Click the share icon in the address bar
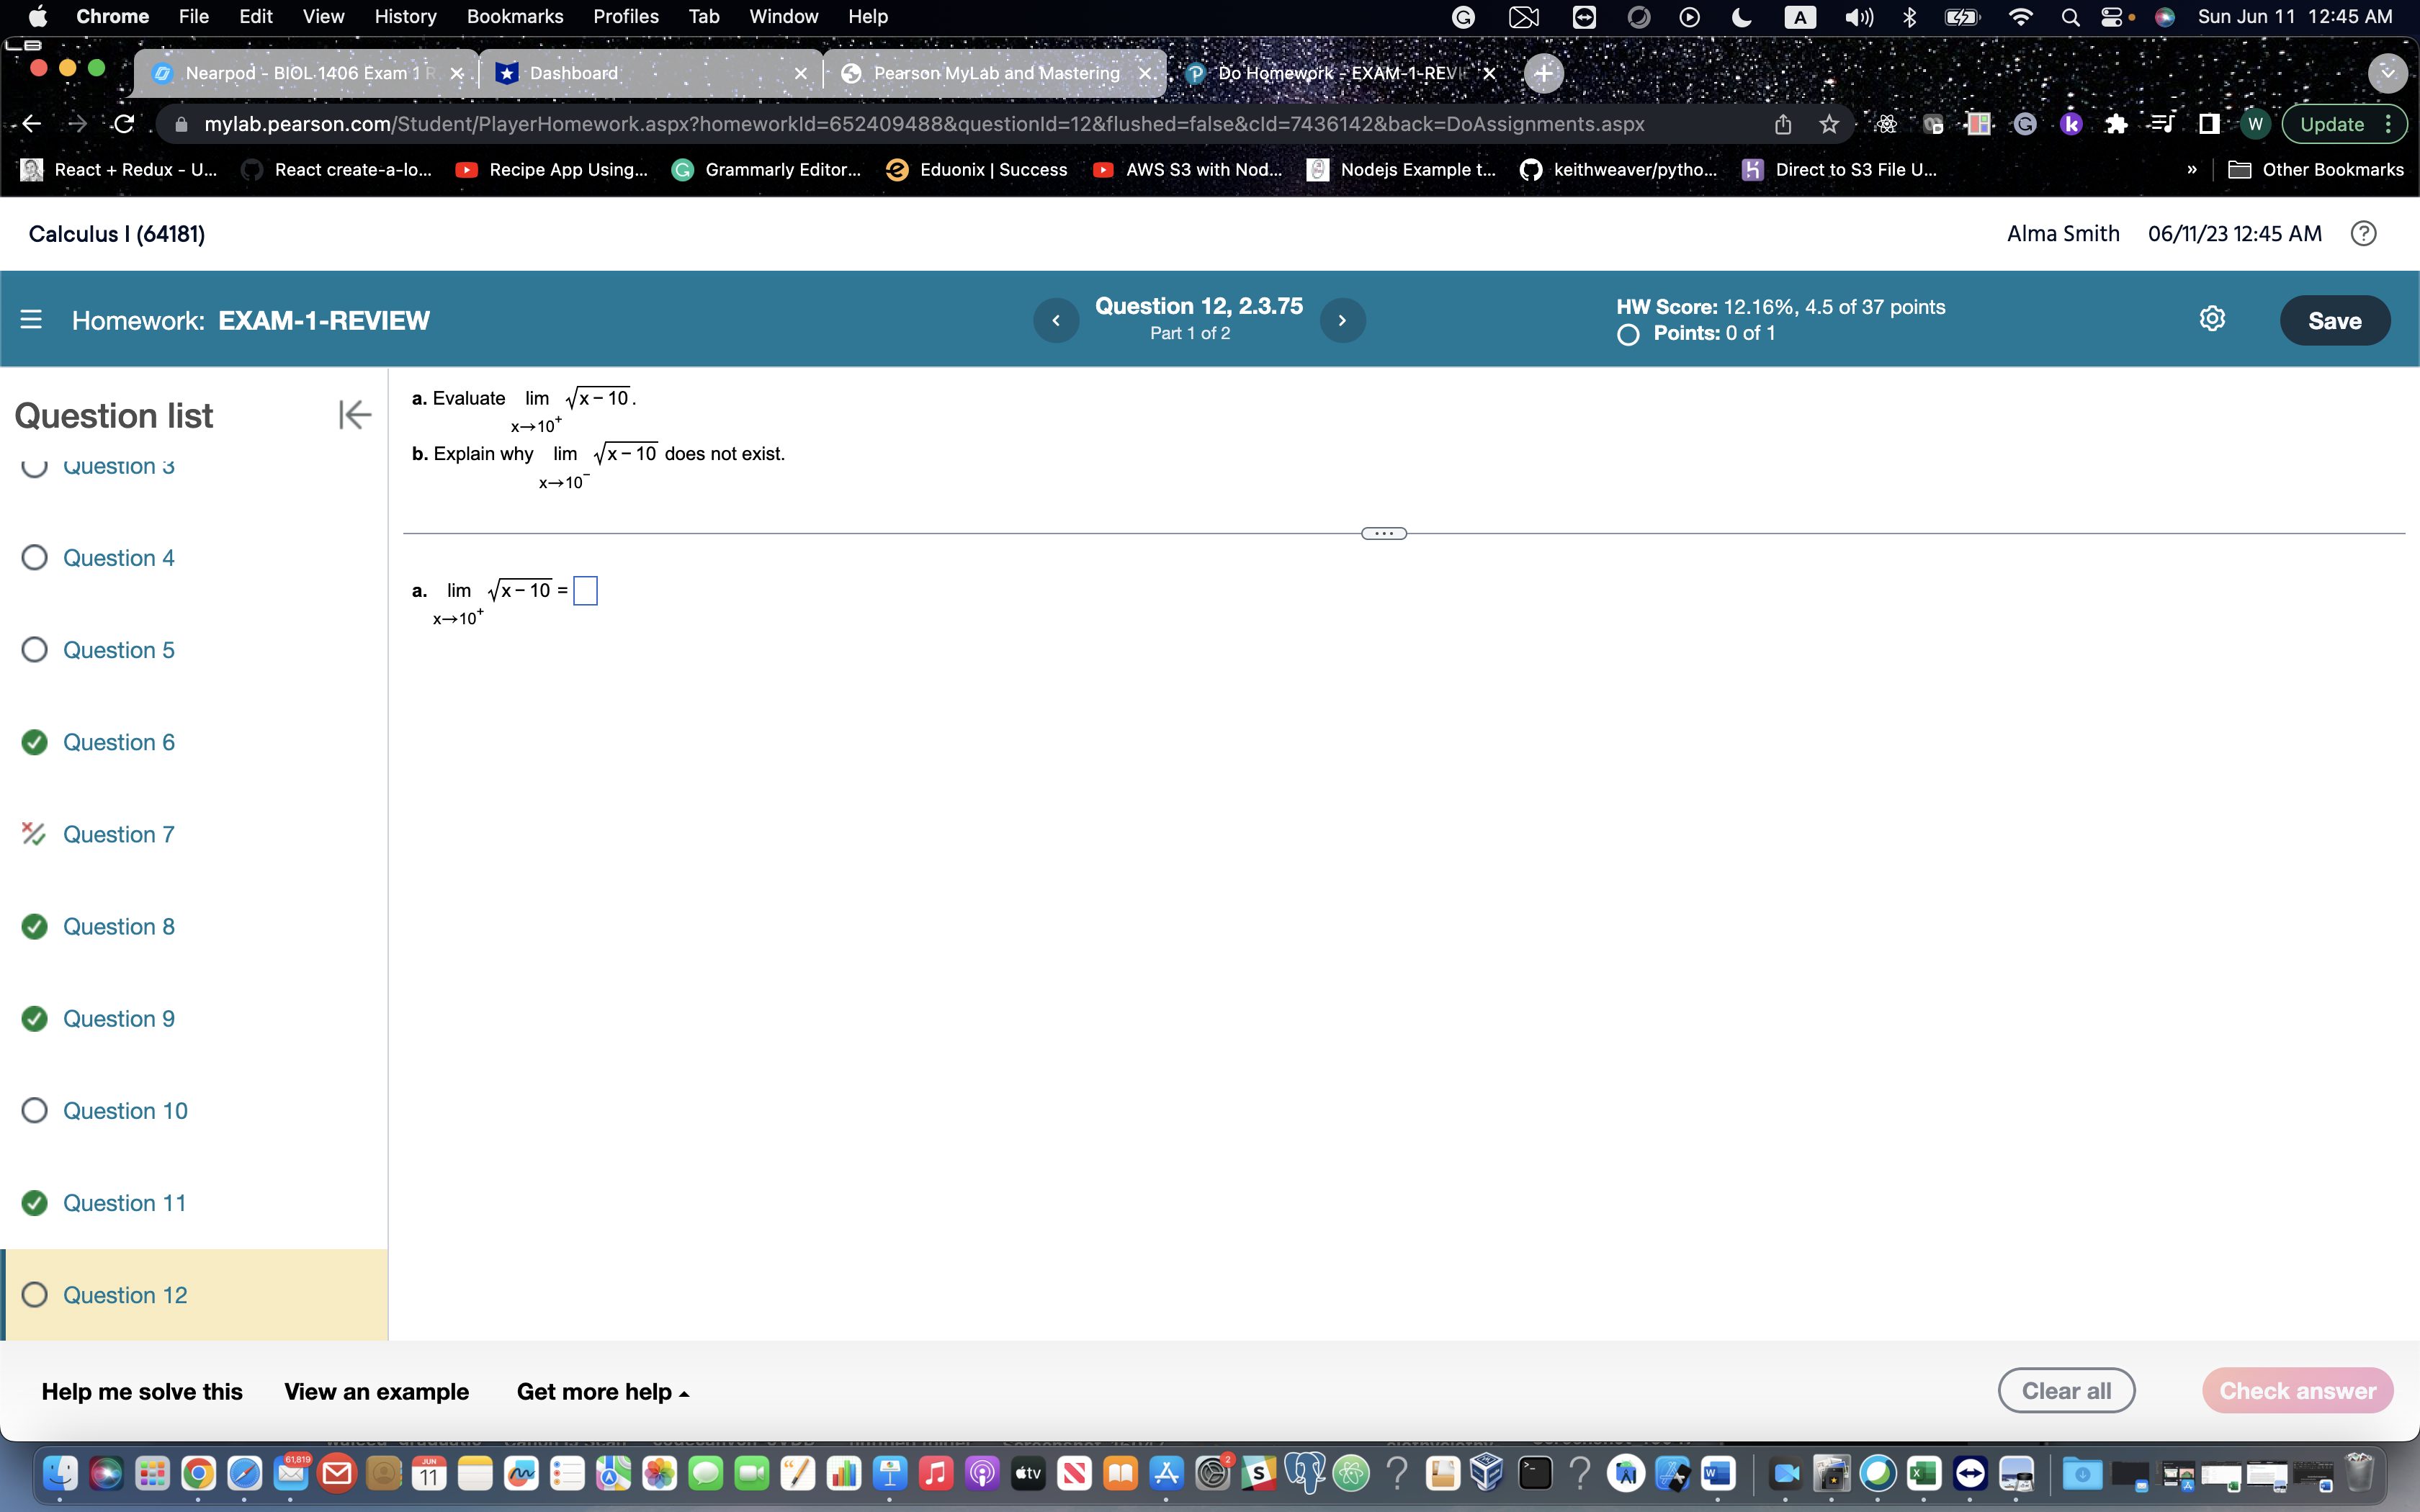2420x1512 pixels. click(x=1783, y=123)
